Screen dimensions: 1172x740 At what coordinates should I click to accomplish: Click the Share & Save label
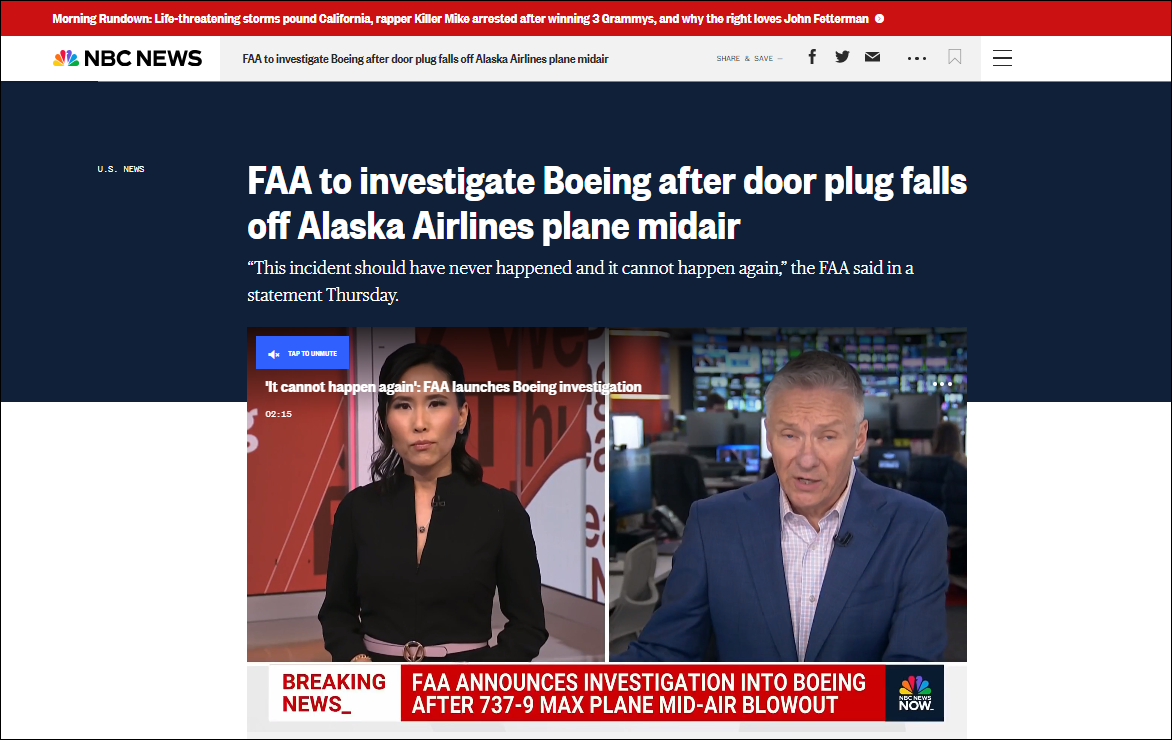click(749, 58)
